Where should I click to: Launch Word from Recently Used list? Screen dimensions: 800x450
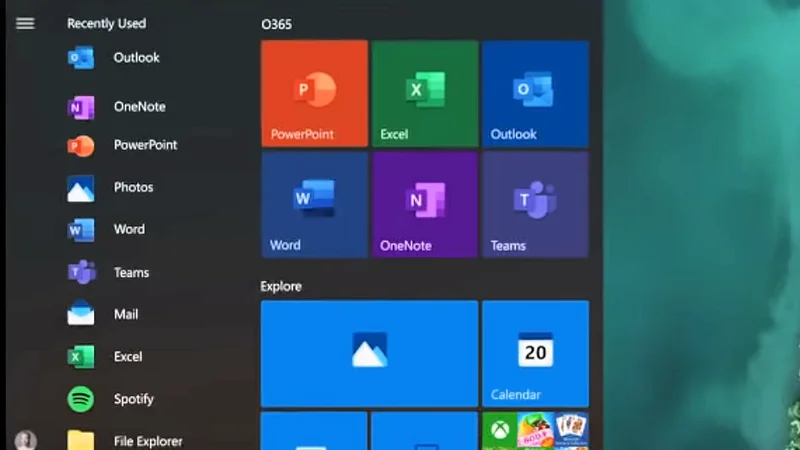[x=106, y=230]
